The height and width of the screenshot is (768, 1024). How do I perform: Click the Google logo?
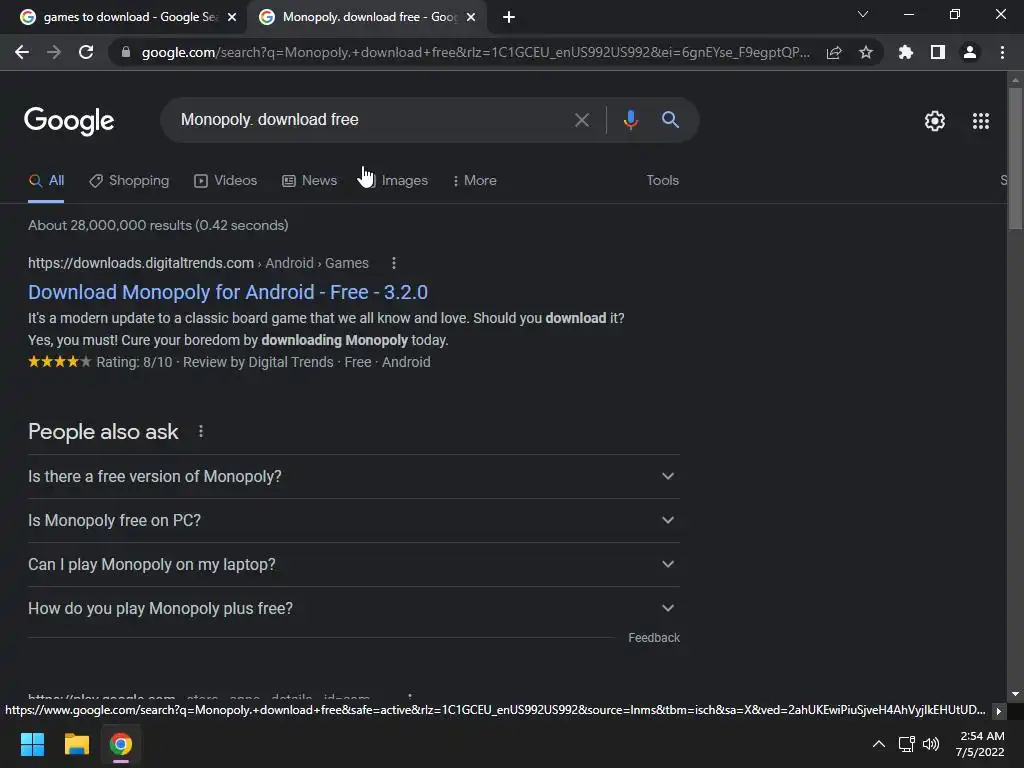tap(69, 121)
